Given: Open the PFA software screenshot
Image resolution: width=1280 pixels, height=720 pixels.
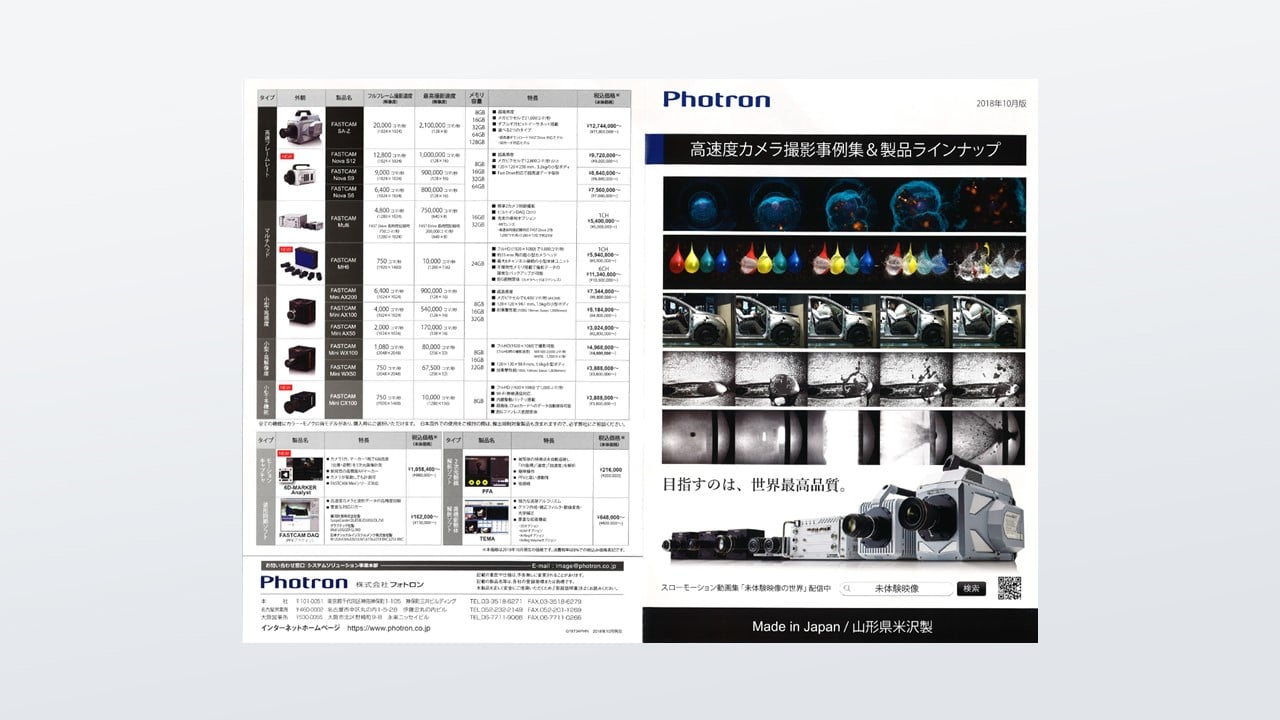Looking at the screenshot, I should point(486,470).
